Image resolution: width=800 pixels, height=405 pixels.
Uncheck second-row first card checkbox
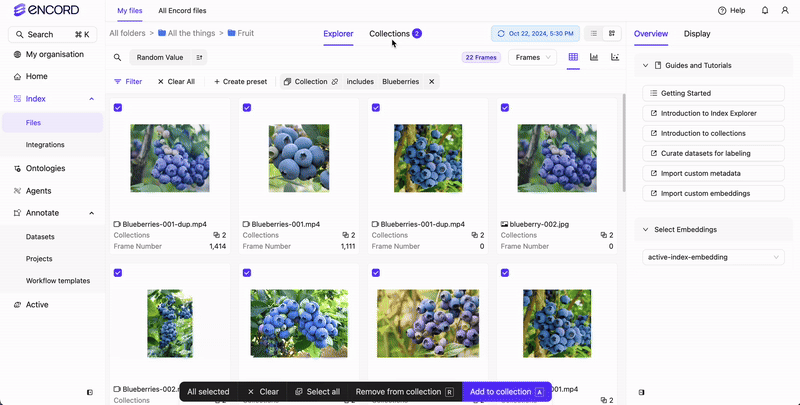118,273
